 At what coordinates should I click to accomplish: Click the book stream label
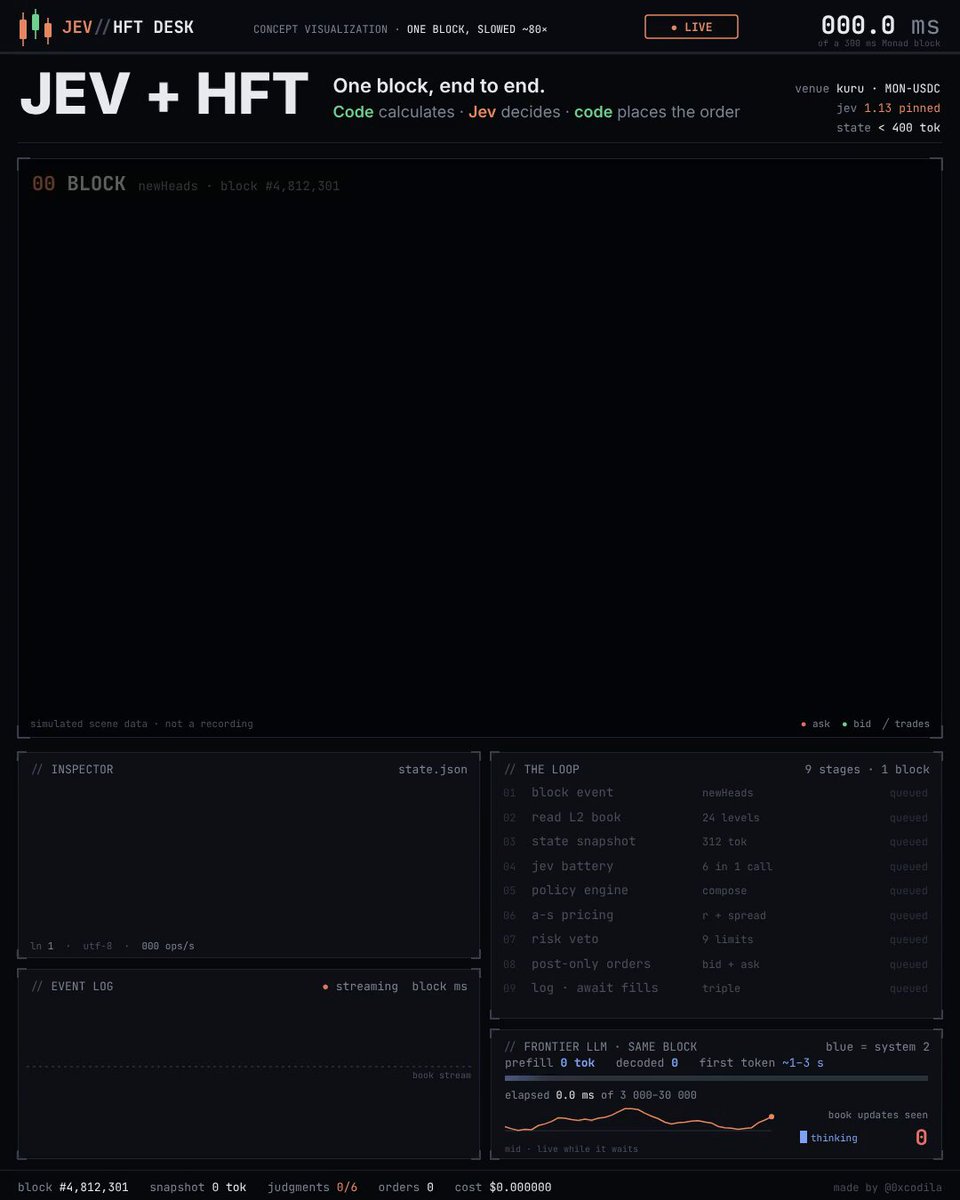442,1075
